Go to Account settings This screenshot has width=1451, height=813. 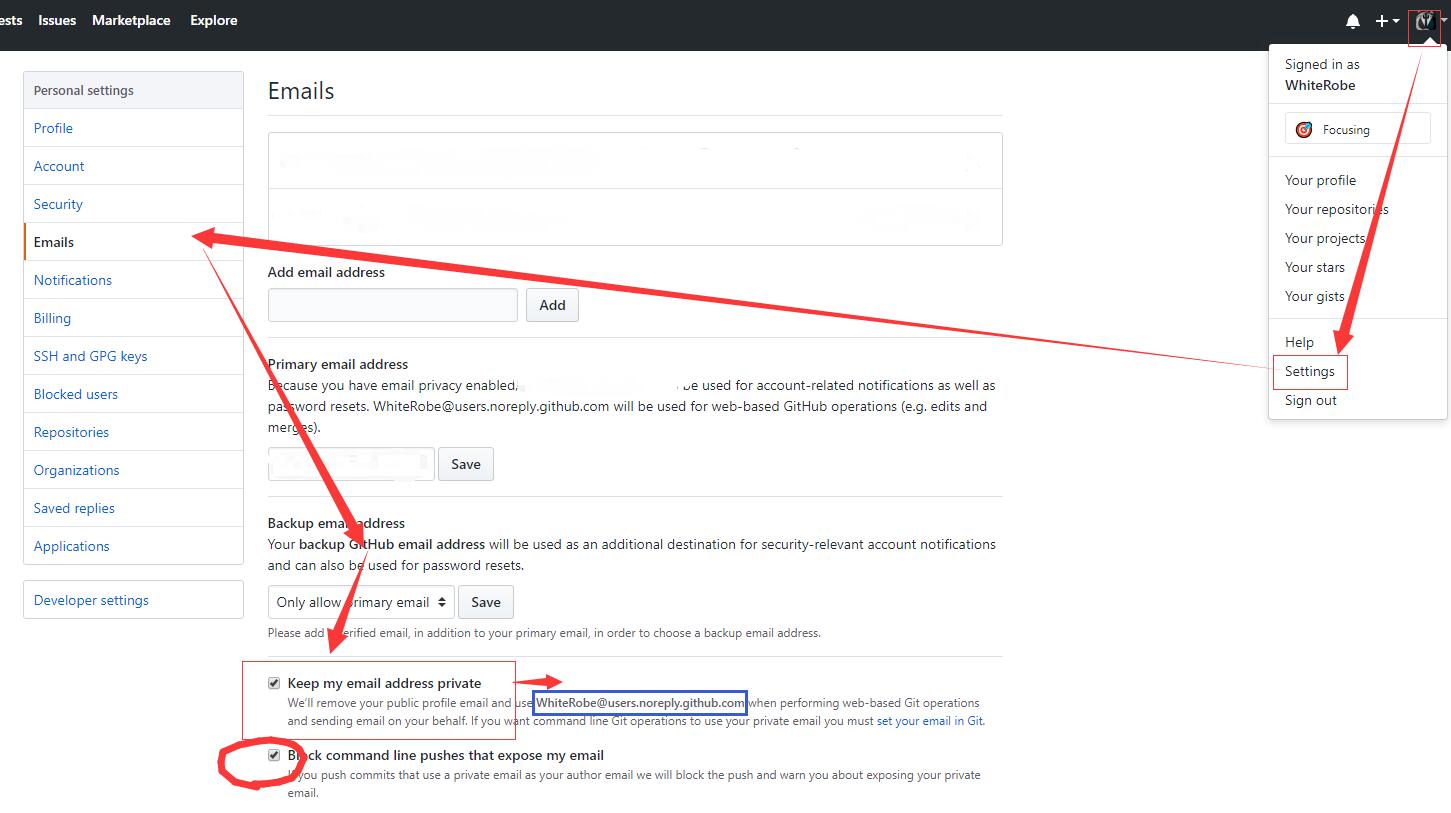133,166
